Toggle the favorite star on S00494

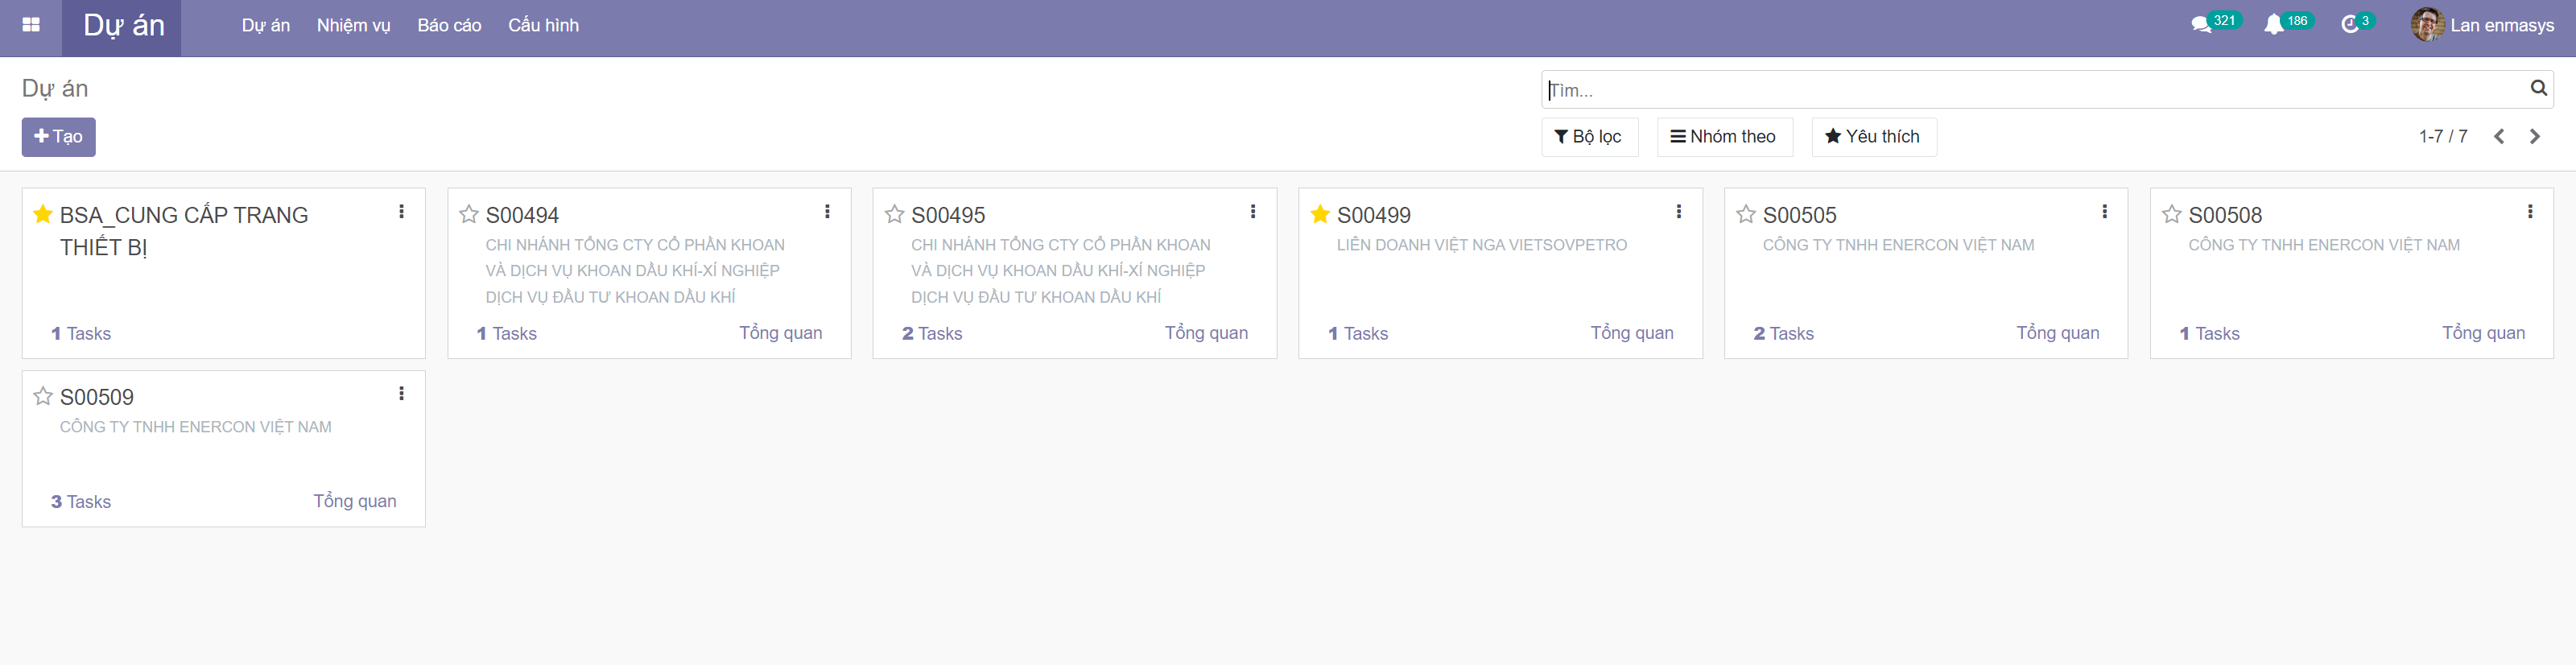(x=468, y=214)
